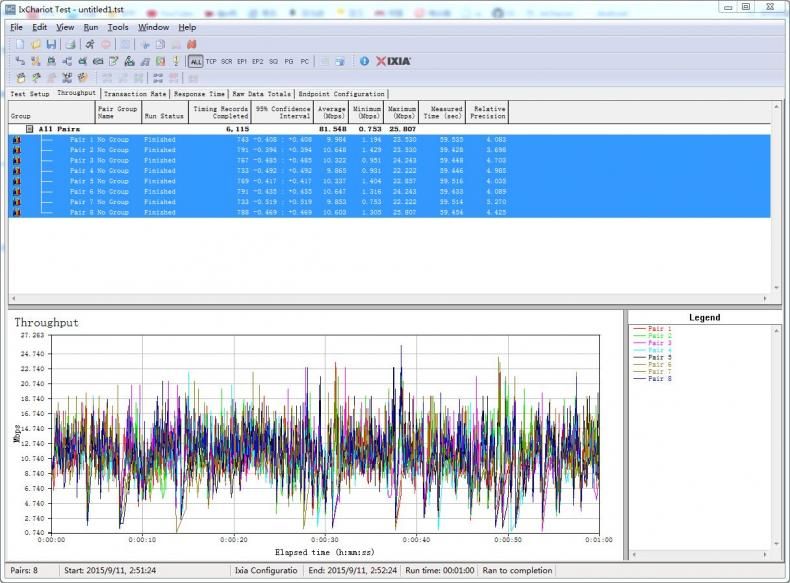This screenshot has height=583, width=790.
Task: Click the copy document toolbar icon
Action: (x=160, y=44)
